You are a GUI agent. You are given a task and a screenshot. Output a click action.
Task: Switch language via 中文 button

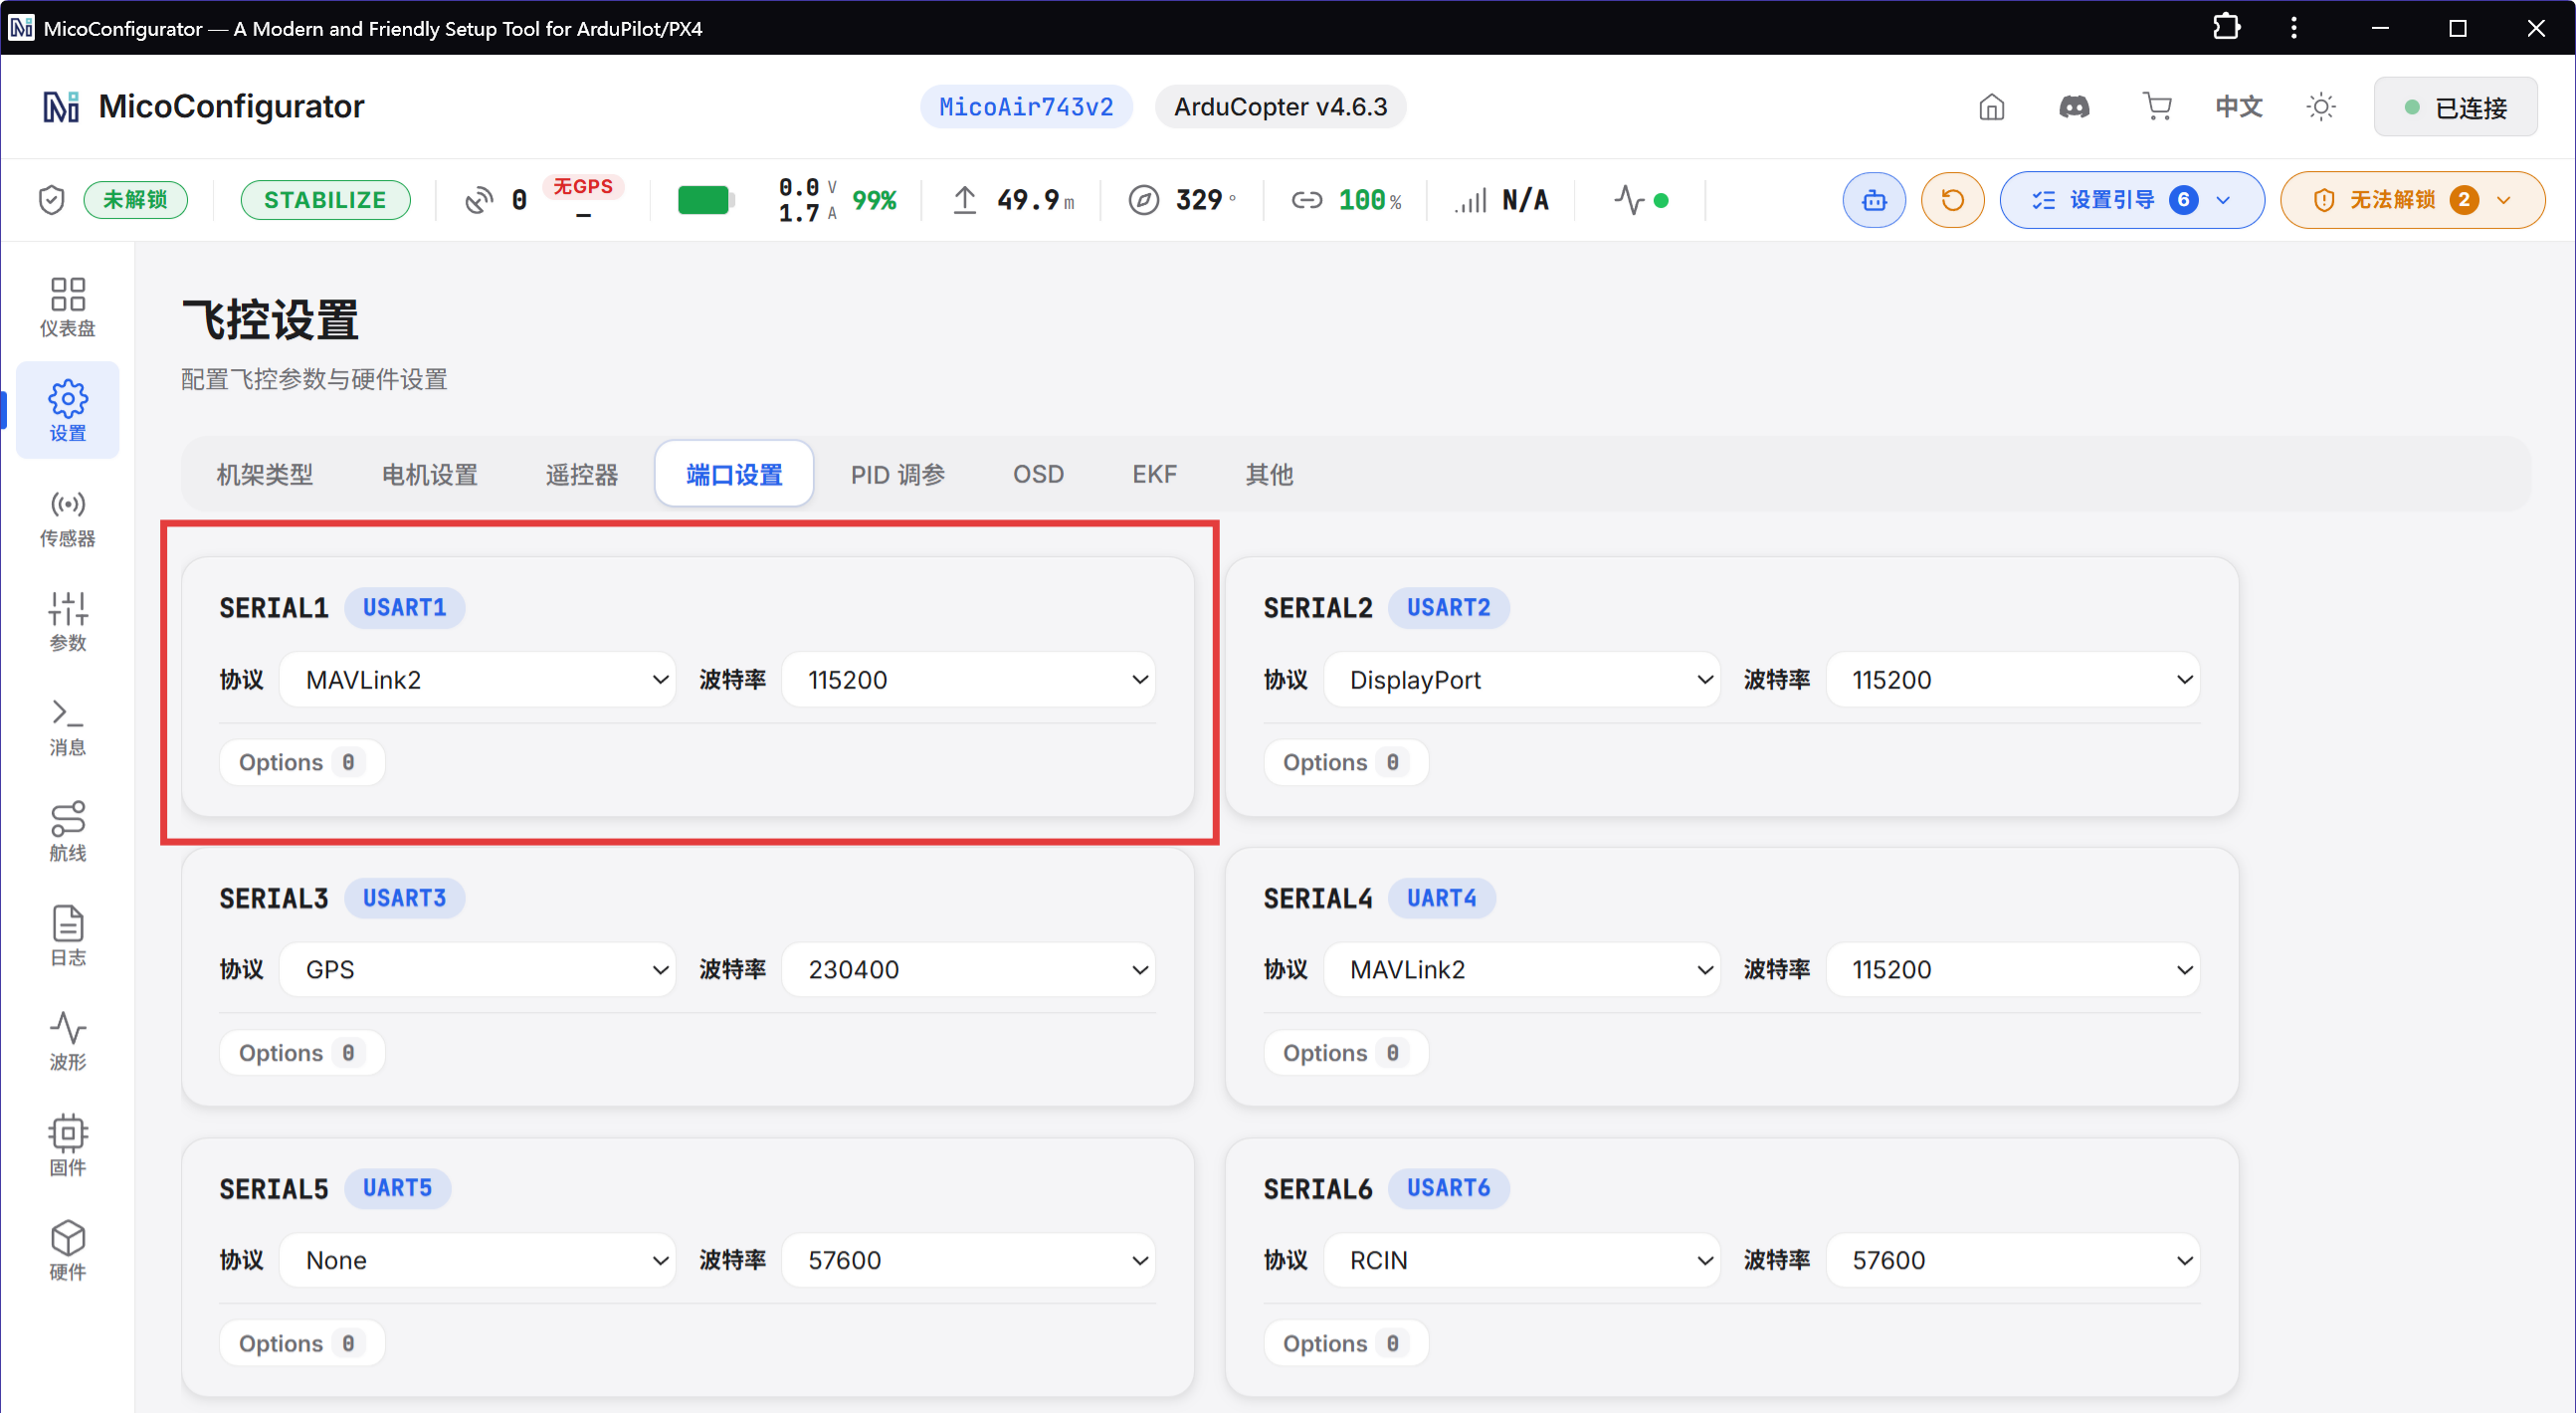click(2239, 107)
